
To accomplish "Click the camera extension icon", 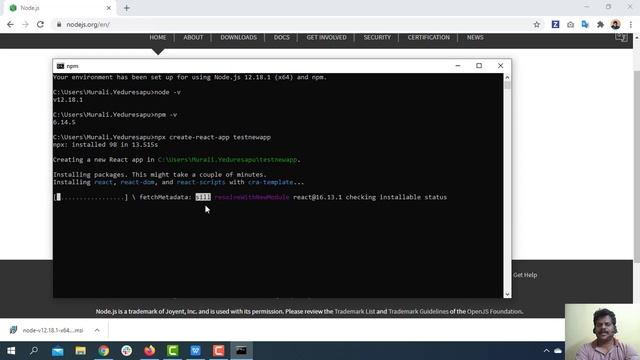I will coord(570,24).
